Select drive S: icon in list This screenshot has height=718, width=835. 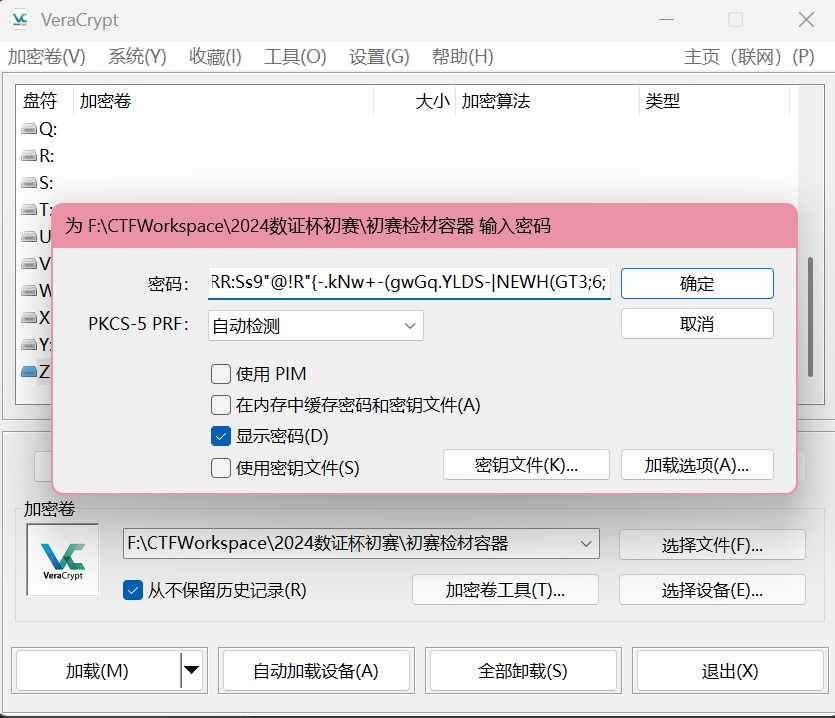pyautogui.click(x=29, y=183)
